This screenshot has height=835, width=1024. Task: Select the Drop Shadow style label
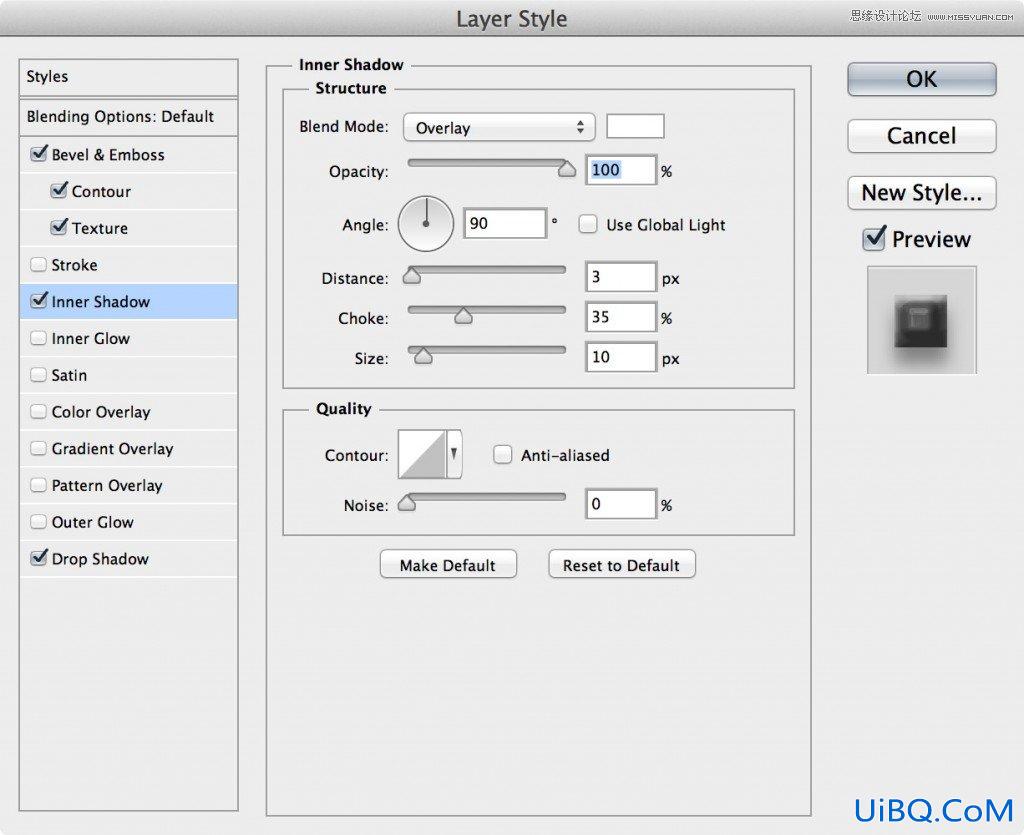click(101, 559)
